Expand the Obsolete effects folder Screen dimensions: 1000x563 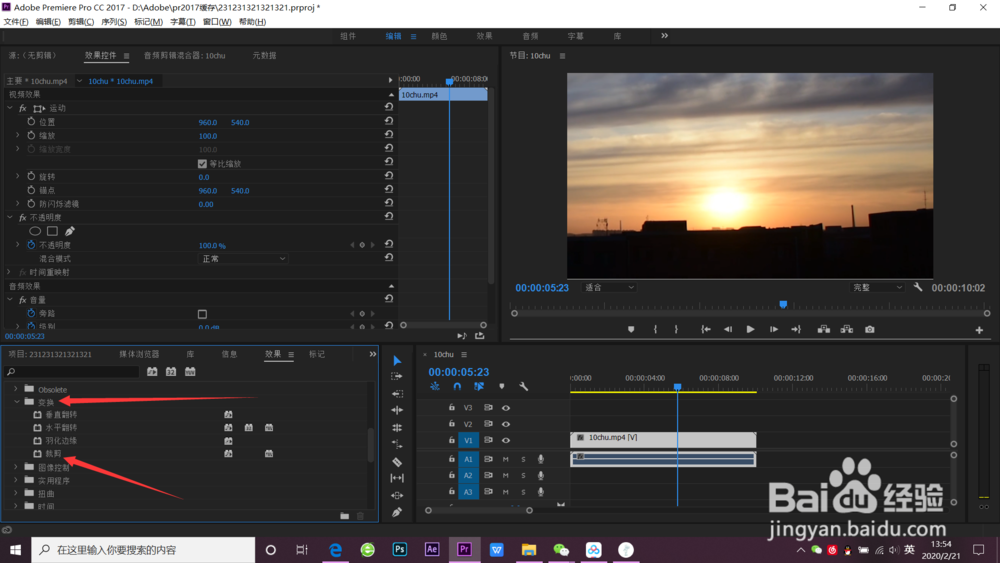(16, 389)
